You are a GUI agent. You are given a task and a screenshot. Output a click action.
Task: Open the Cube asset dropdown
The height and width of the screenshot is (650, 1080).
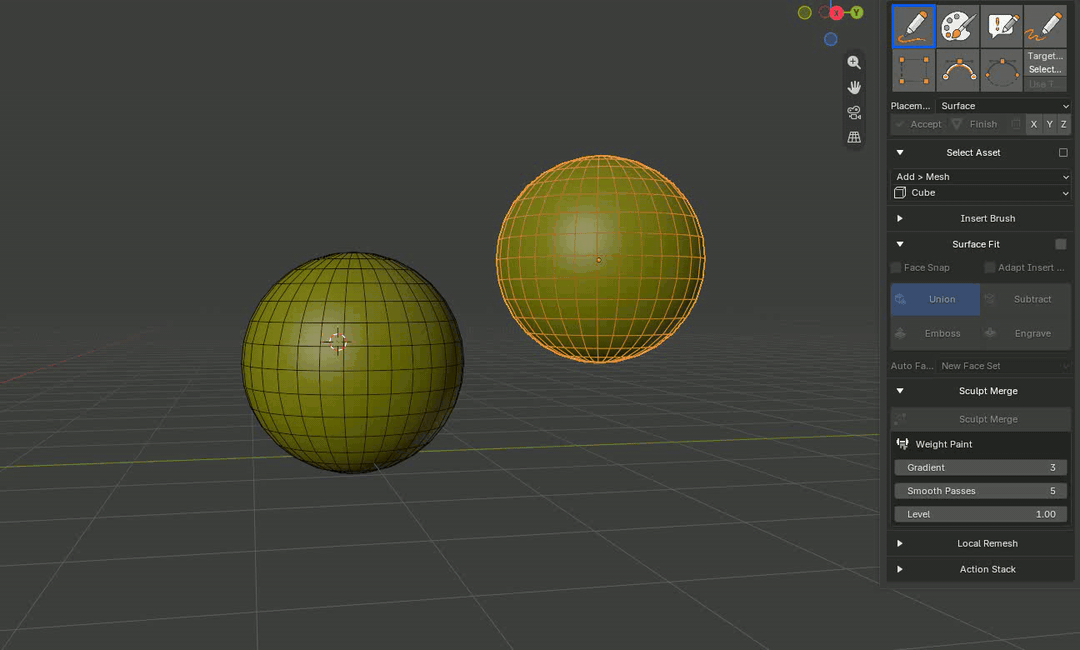pos(982,193)
